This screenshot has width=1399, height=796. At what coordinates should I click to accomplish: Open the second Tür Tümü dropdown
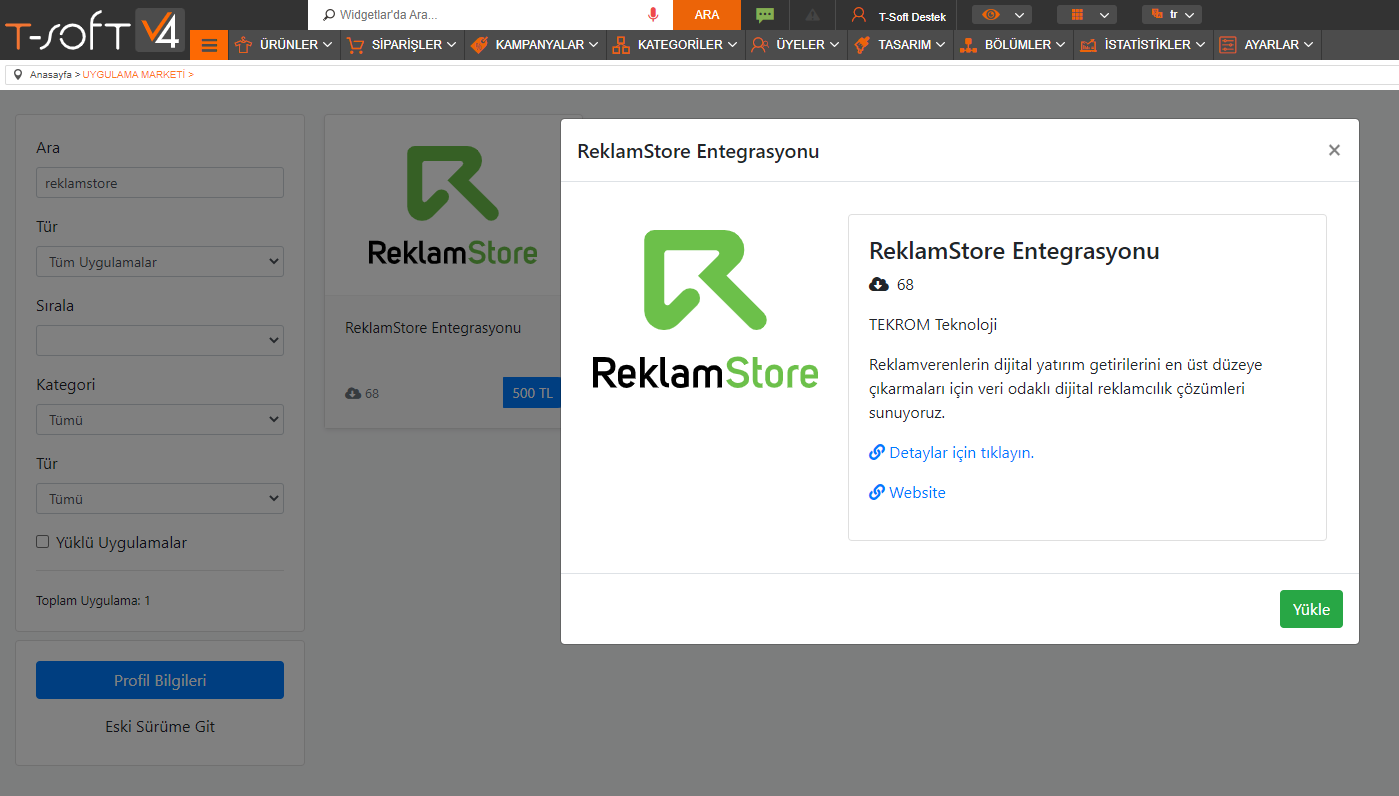(160, 499)
